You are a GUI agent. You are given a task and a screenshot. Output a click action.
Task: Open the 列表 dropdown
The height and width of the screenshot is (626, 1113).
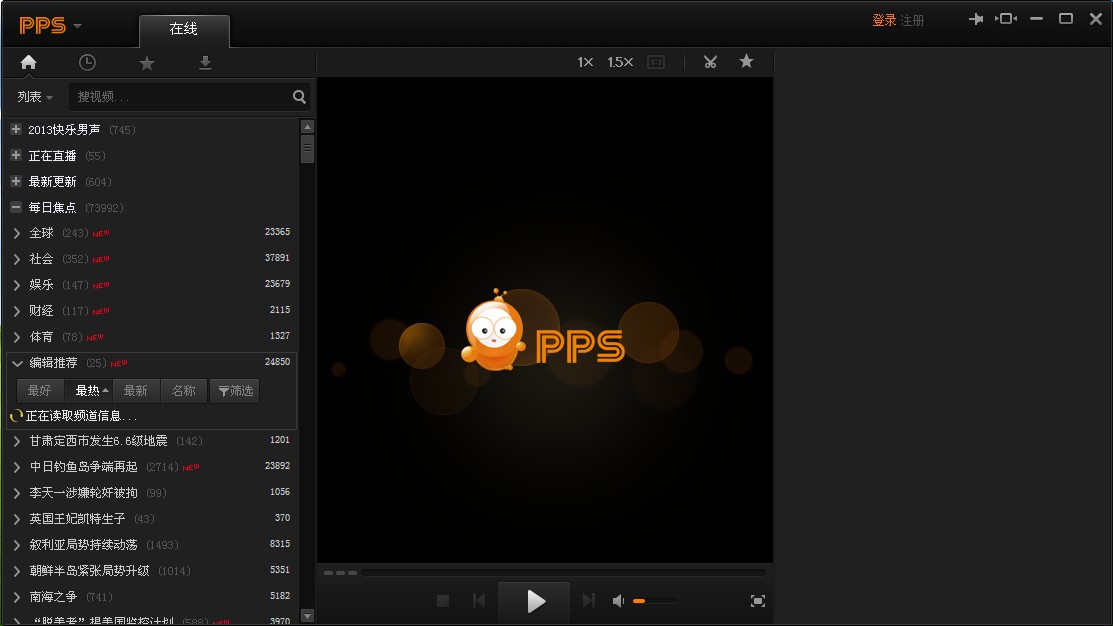(x=35, y=97)
